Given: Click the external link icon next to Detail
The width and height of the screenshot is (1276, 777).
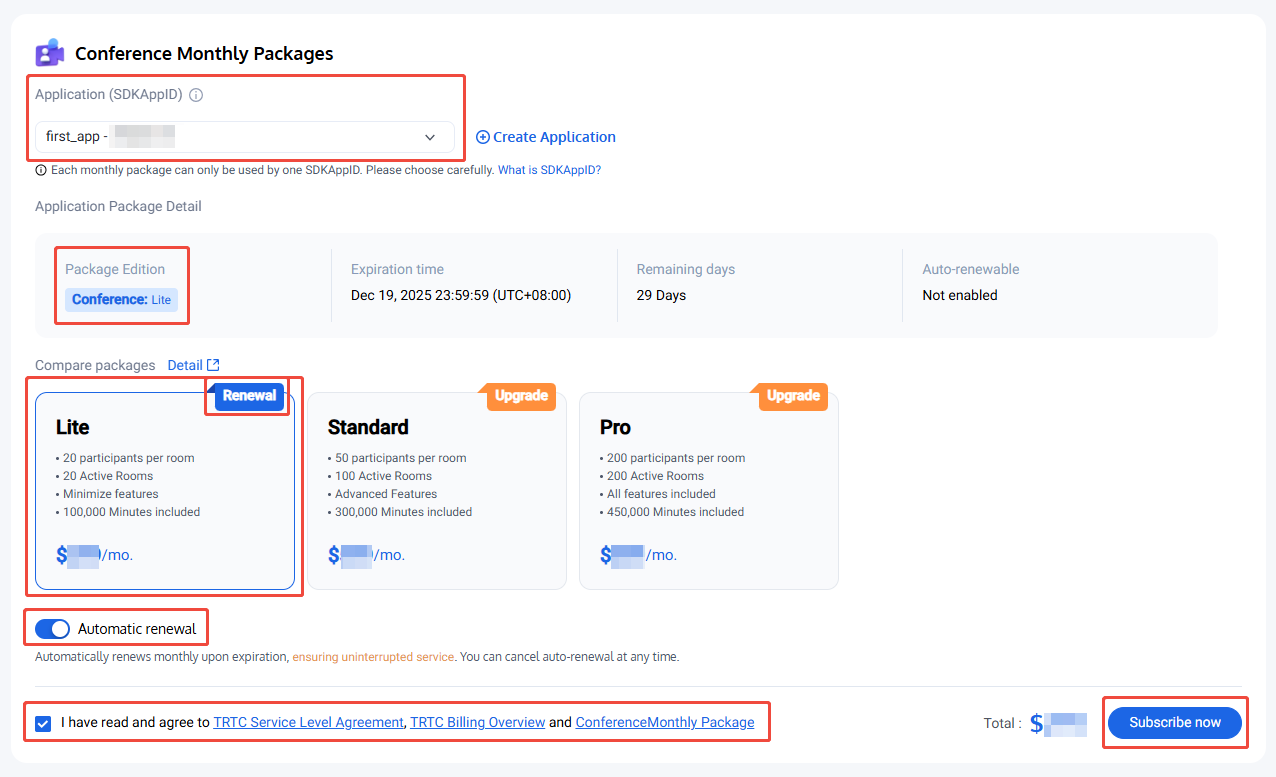Looking at the screenshot, I should pyautogui.click(x=213, y=365).
